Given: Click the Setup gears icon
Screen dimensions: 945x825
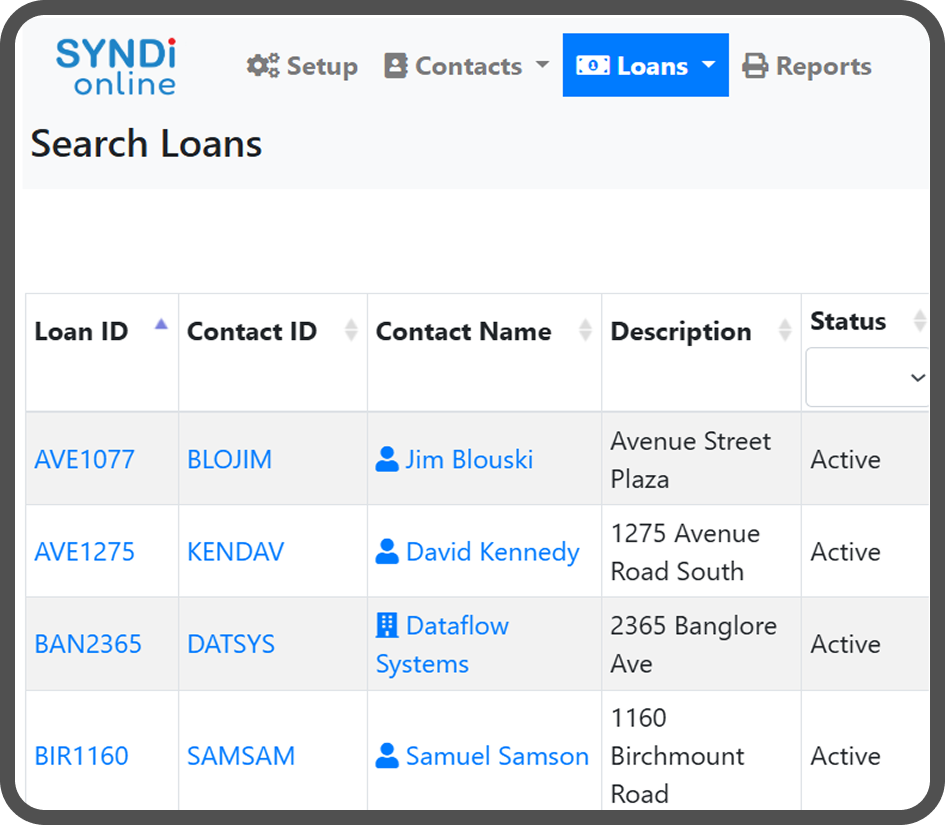Looking at the screenshot, I should click(x=263, y=66).
